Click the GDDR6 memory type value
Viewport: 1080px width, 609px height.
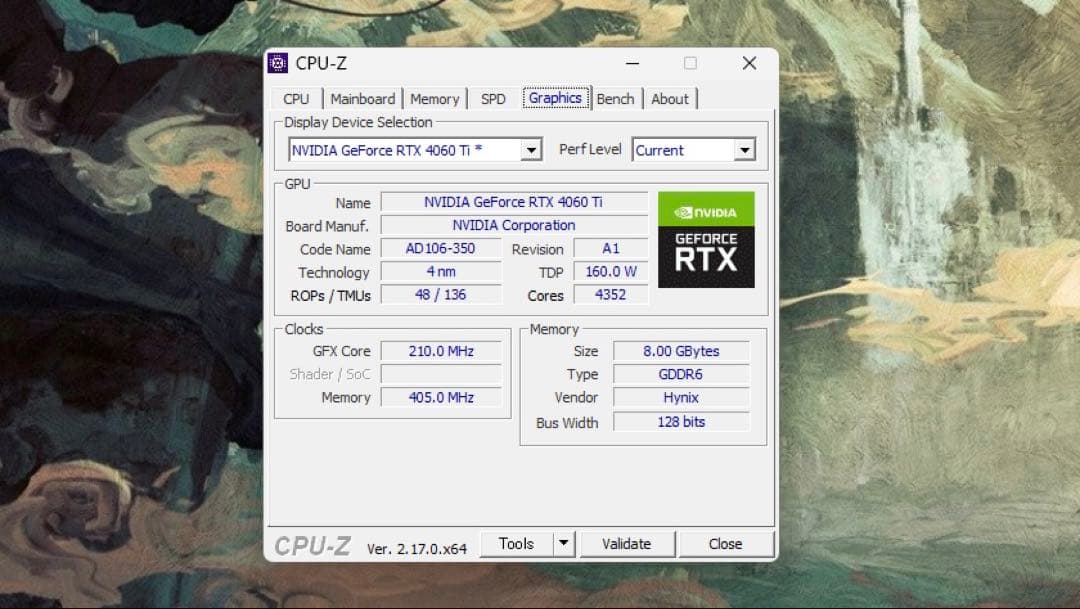click(681, 374)
